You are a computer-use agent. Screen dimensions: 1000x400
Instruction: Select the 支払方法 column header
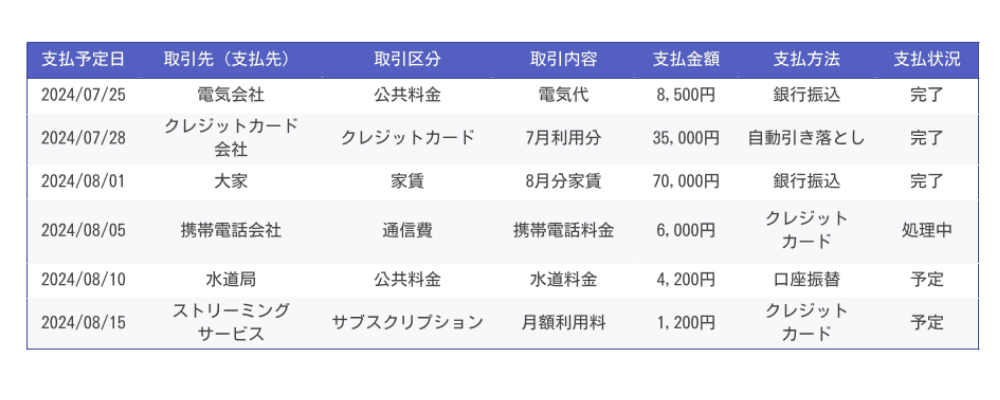pyautogui.click(x=806, y=60)
